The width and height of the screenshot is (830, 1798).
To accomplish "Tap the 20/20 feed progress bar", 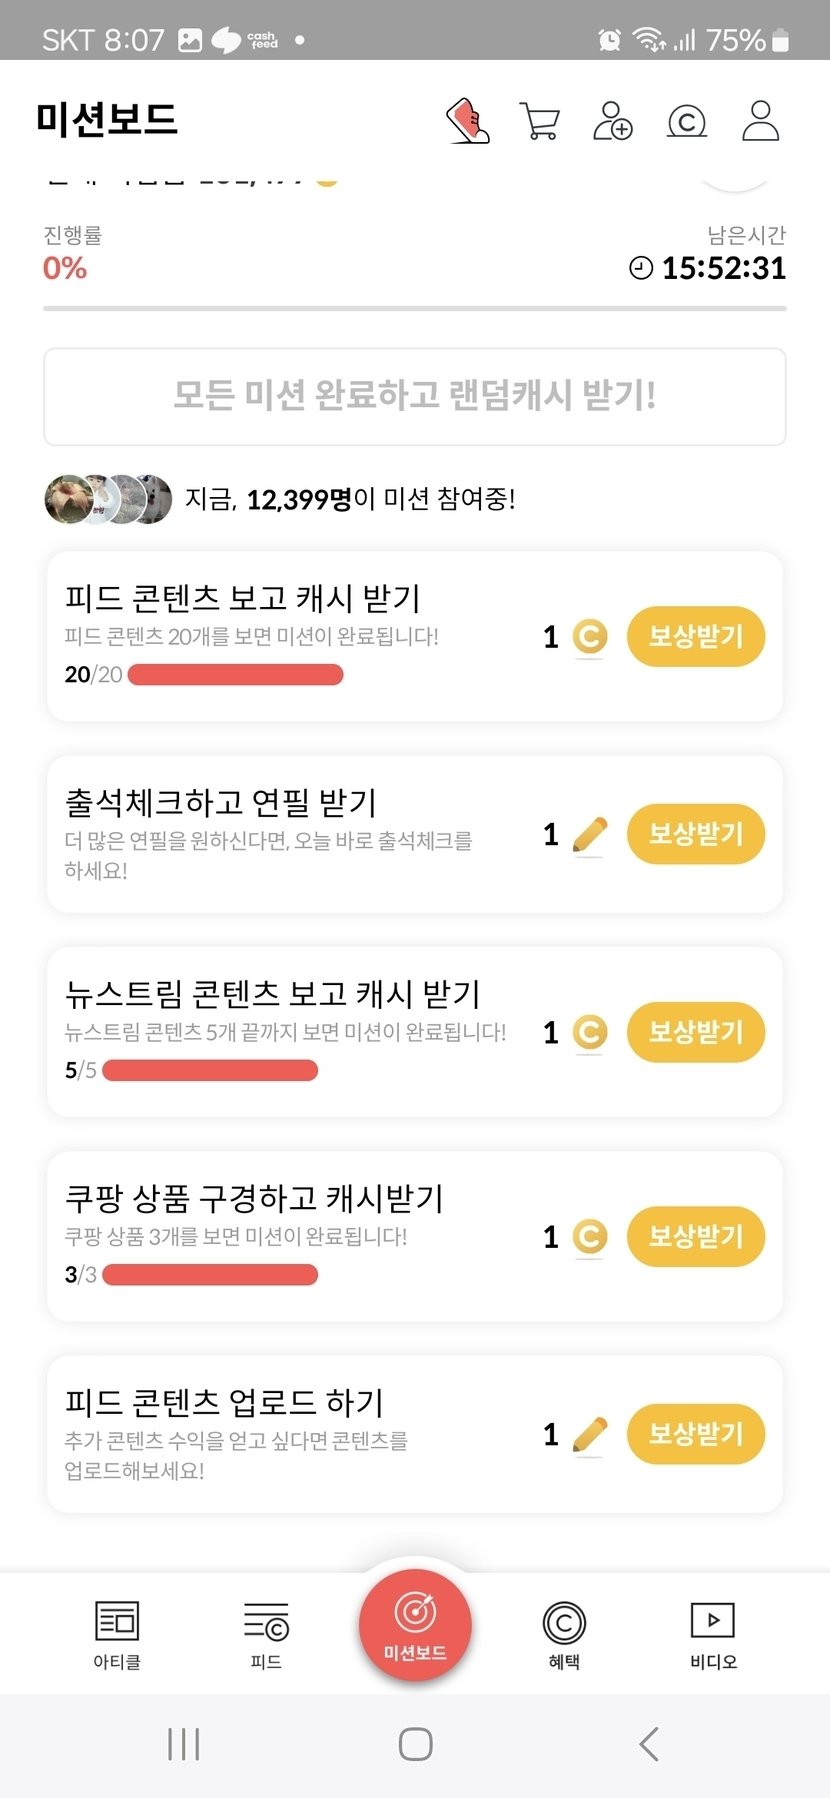I will point(236,675).
